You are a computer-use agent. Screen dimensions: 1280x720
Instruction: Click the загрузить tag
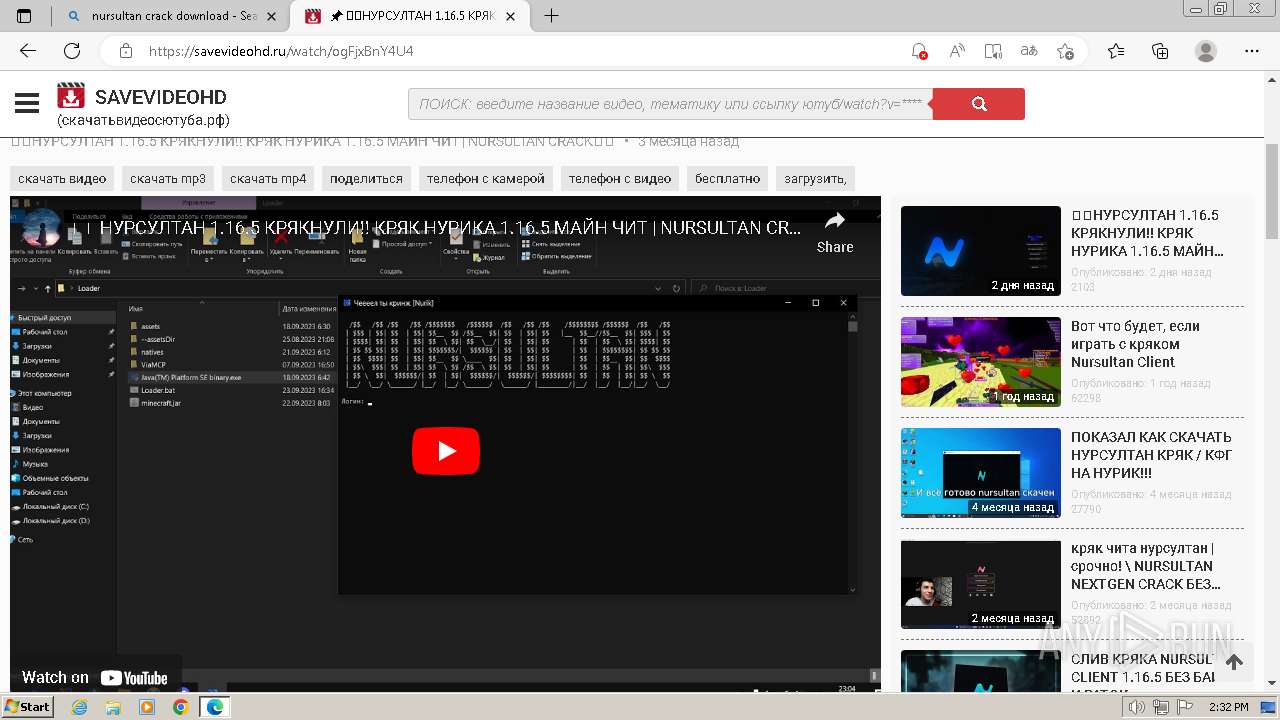click(x=816, y=178)
